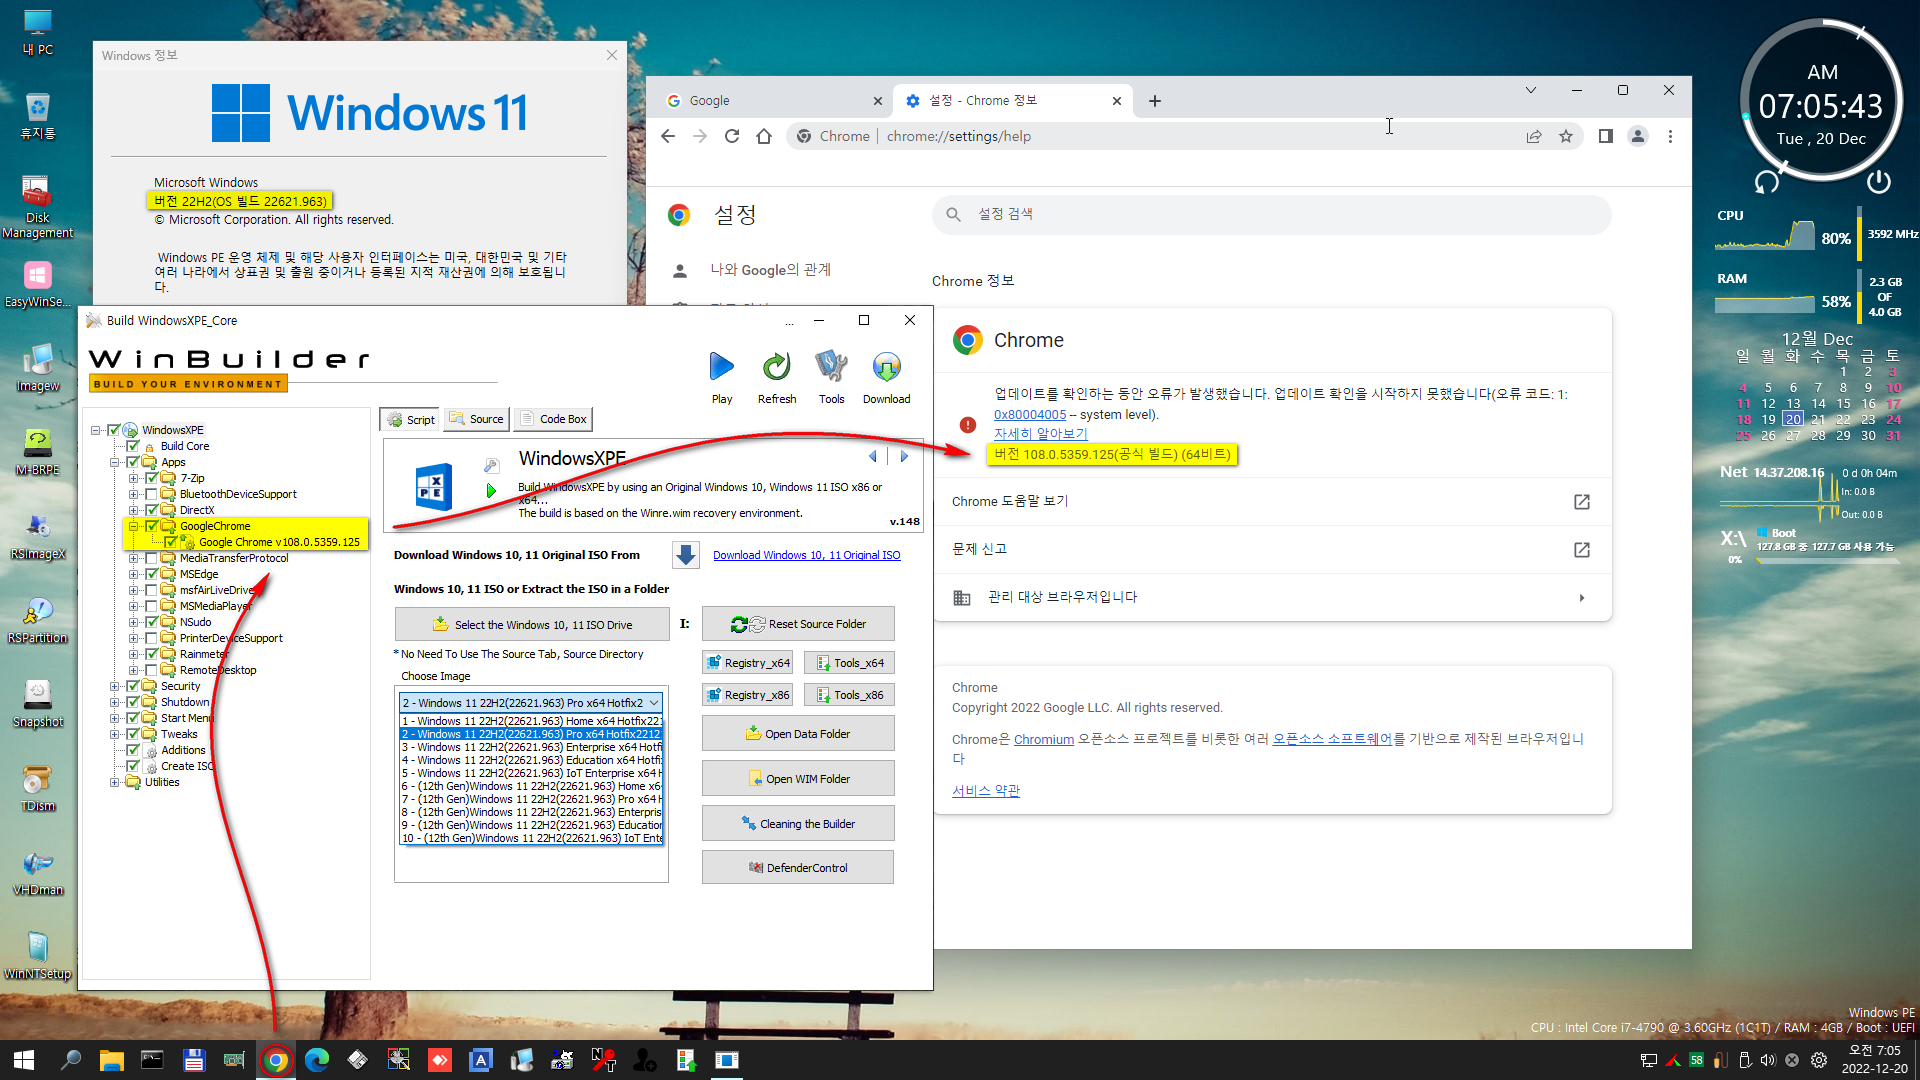Open File Explorer from taskbar
Image resolution: width=1920 pixels, height=1080 pixels.
111,1060
